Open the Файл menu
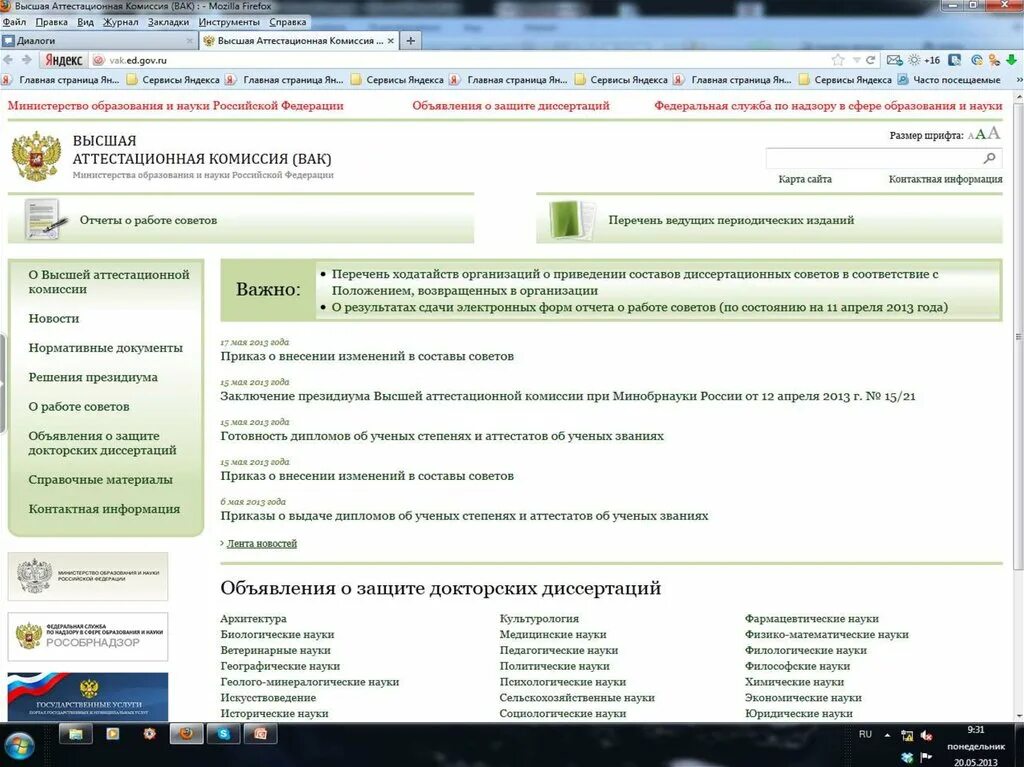1024x767 pixels. pyautogui.click(x=14, y=22)
